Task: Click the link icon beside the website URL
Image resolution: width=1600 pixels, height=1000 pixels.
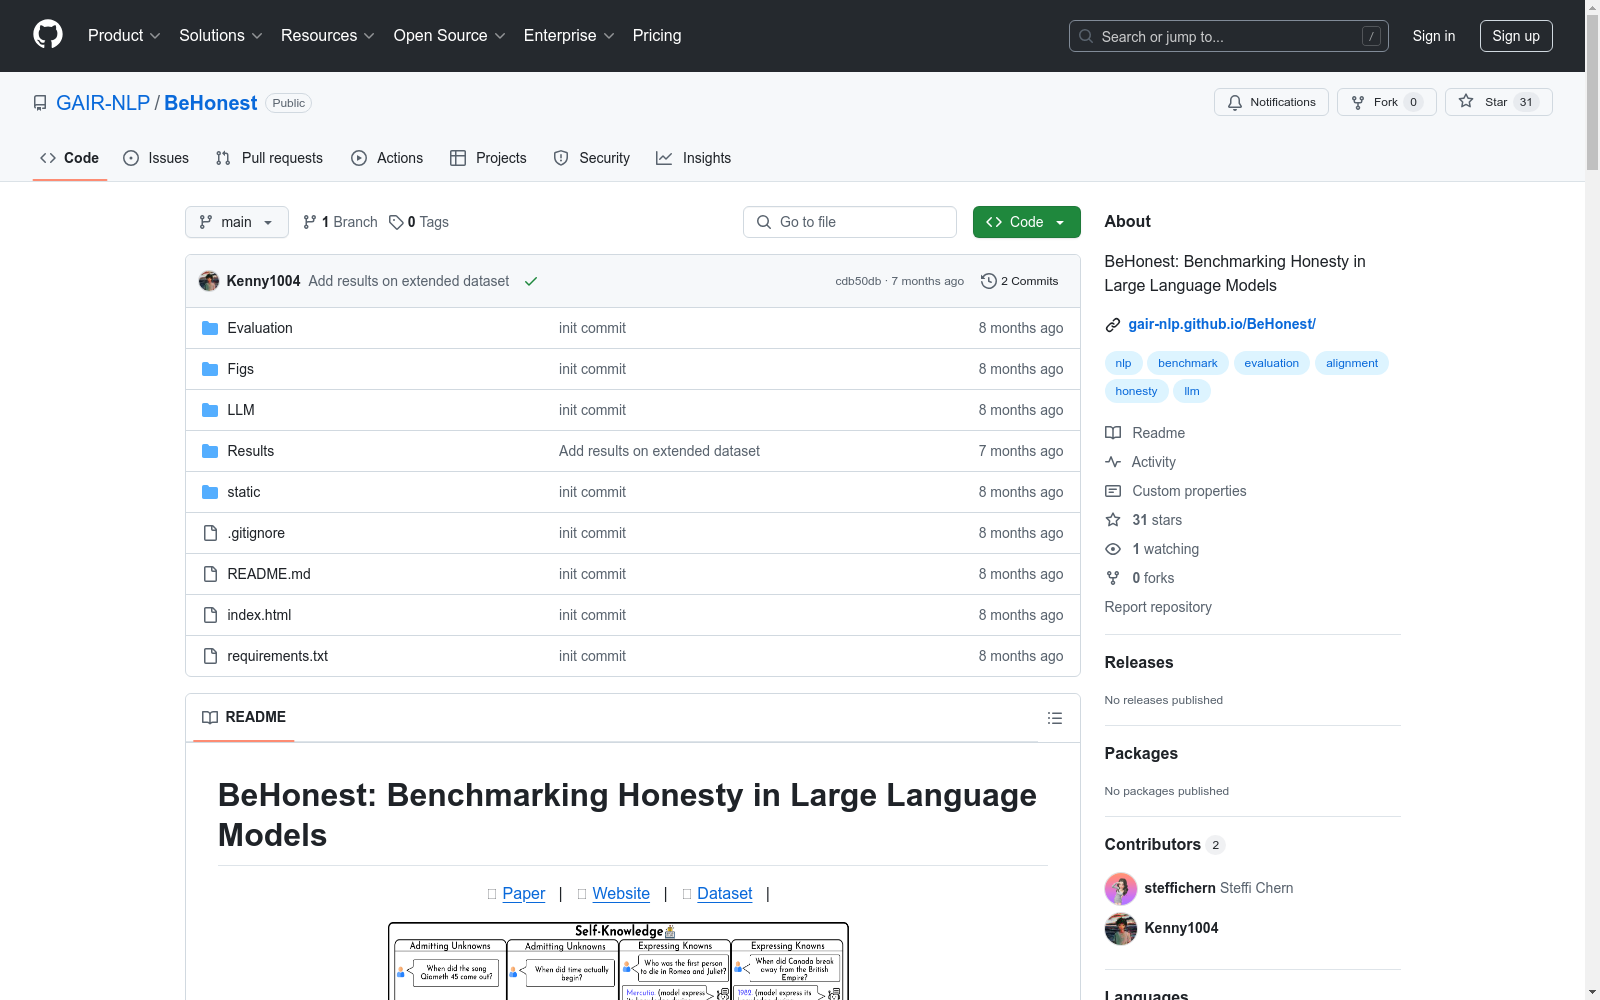Action: click(1113, 325)
